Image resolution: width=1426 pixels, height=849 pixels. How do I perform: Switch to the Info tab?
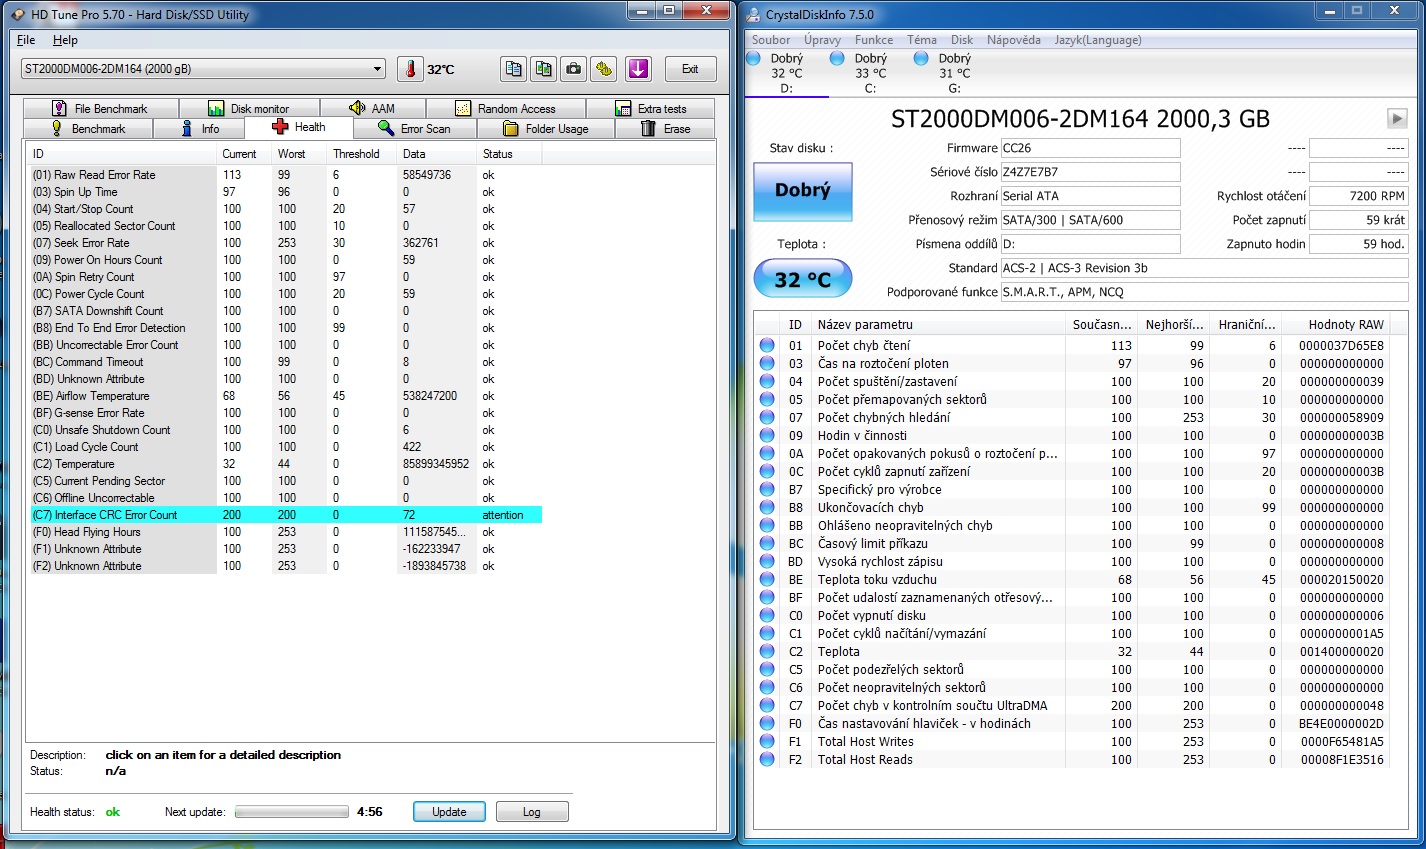199,128
